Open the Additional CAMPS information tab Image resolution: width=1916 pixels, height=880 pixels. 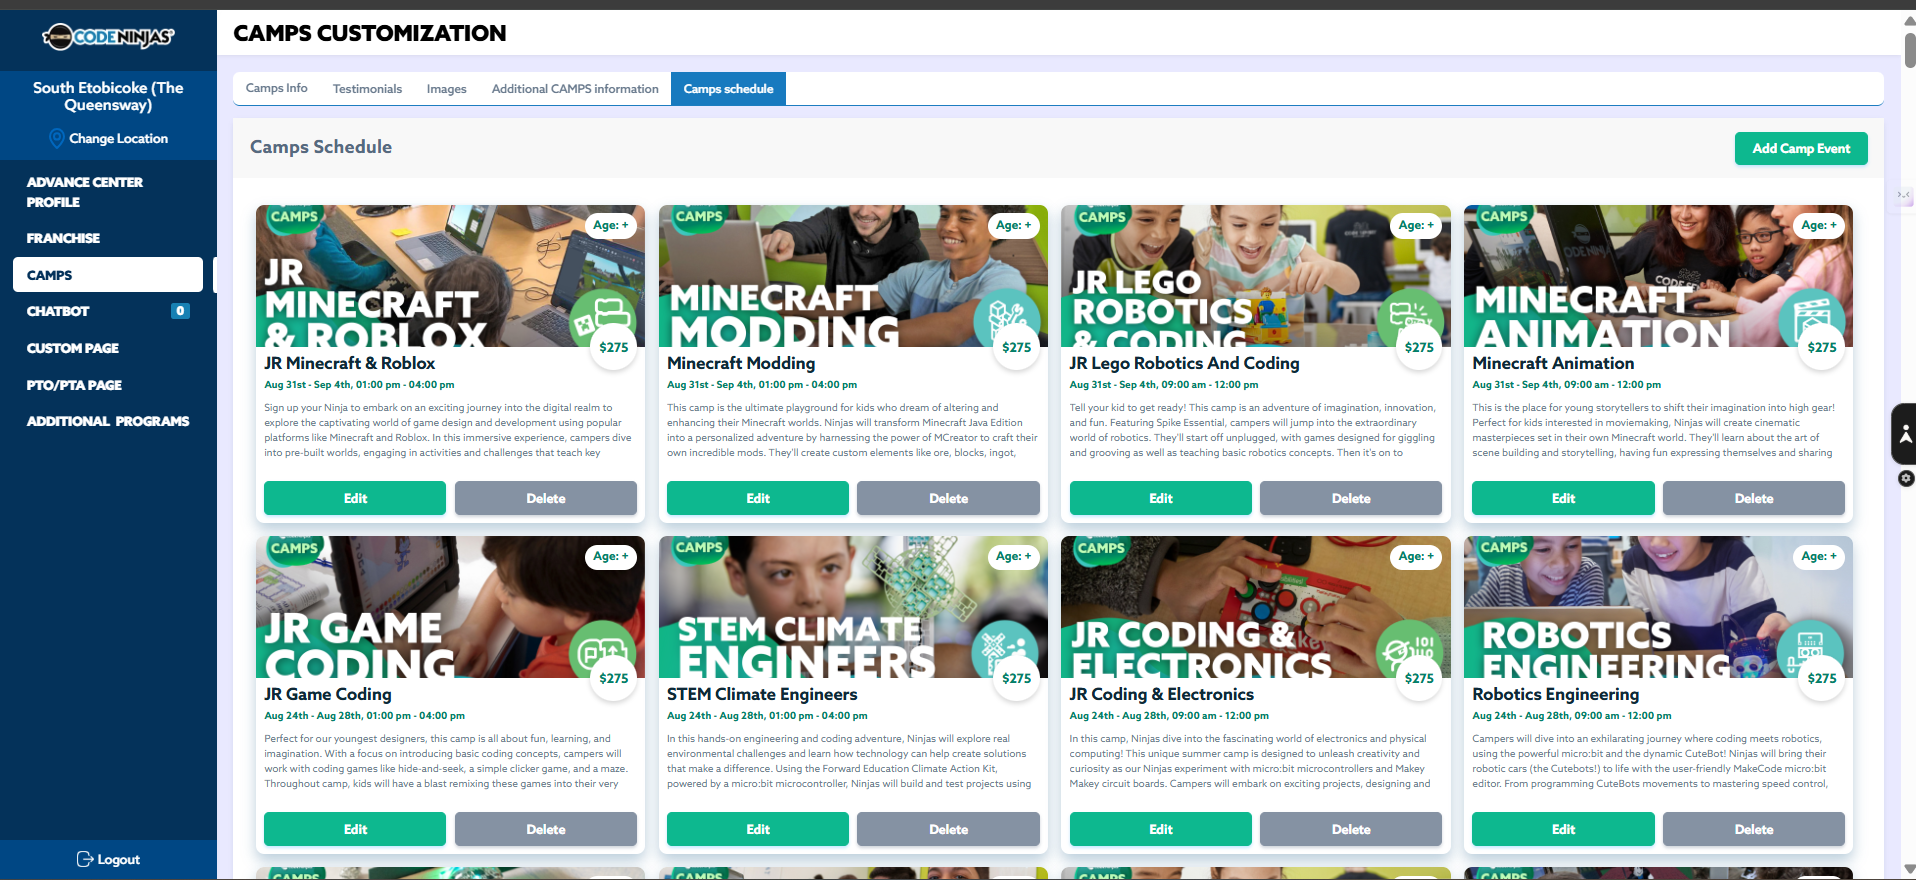coord(575,89)
